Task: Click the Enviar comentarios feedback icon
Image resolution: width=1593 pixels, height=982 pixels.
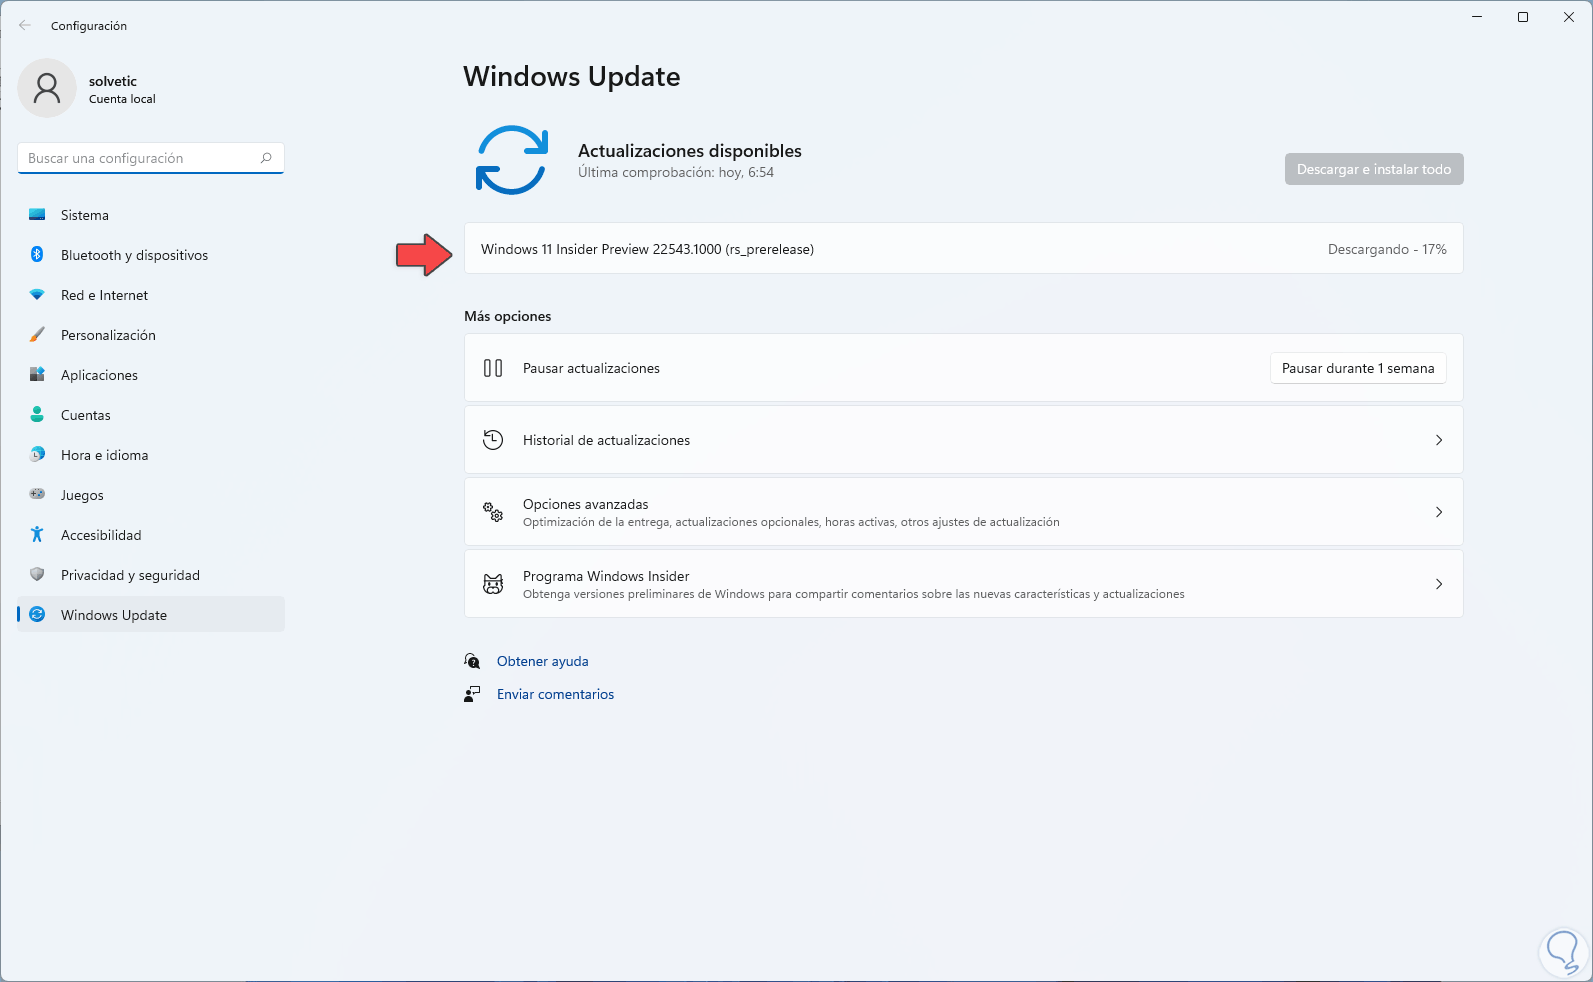Action: 472,694
